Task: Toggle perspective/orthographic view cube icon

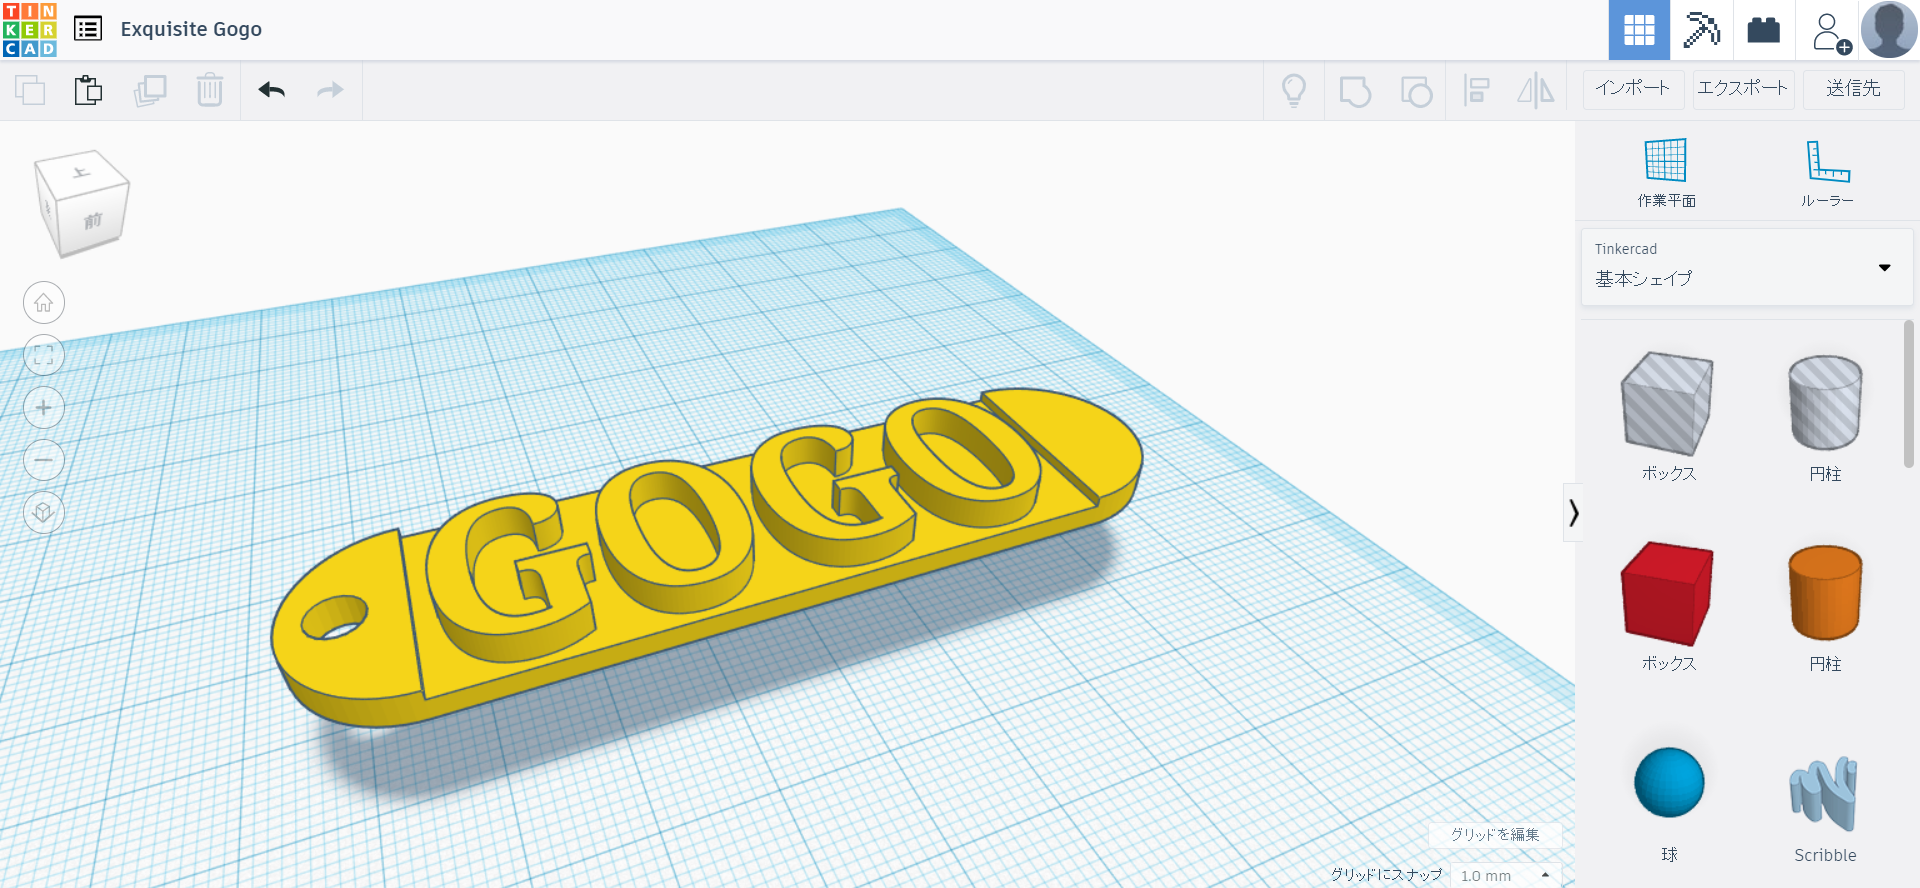Action: 44,513
